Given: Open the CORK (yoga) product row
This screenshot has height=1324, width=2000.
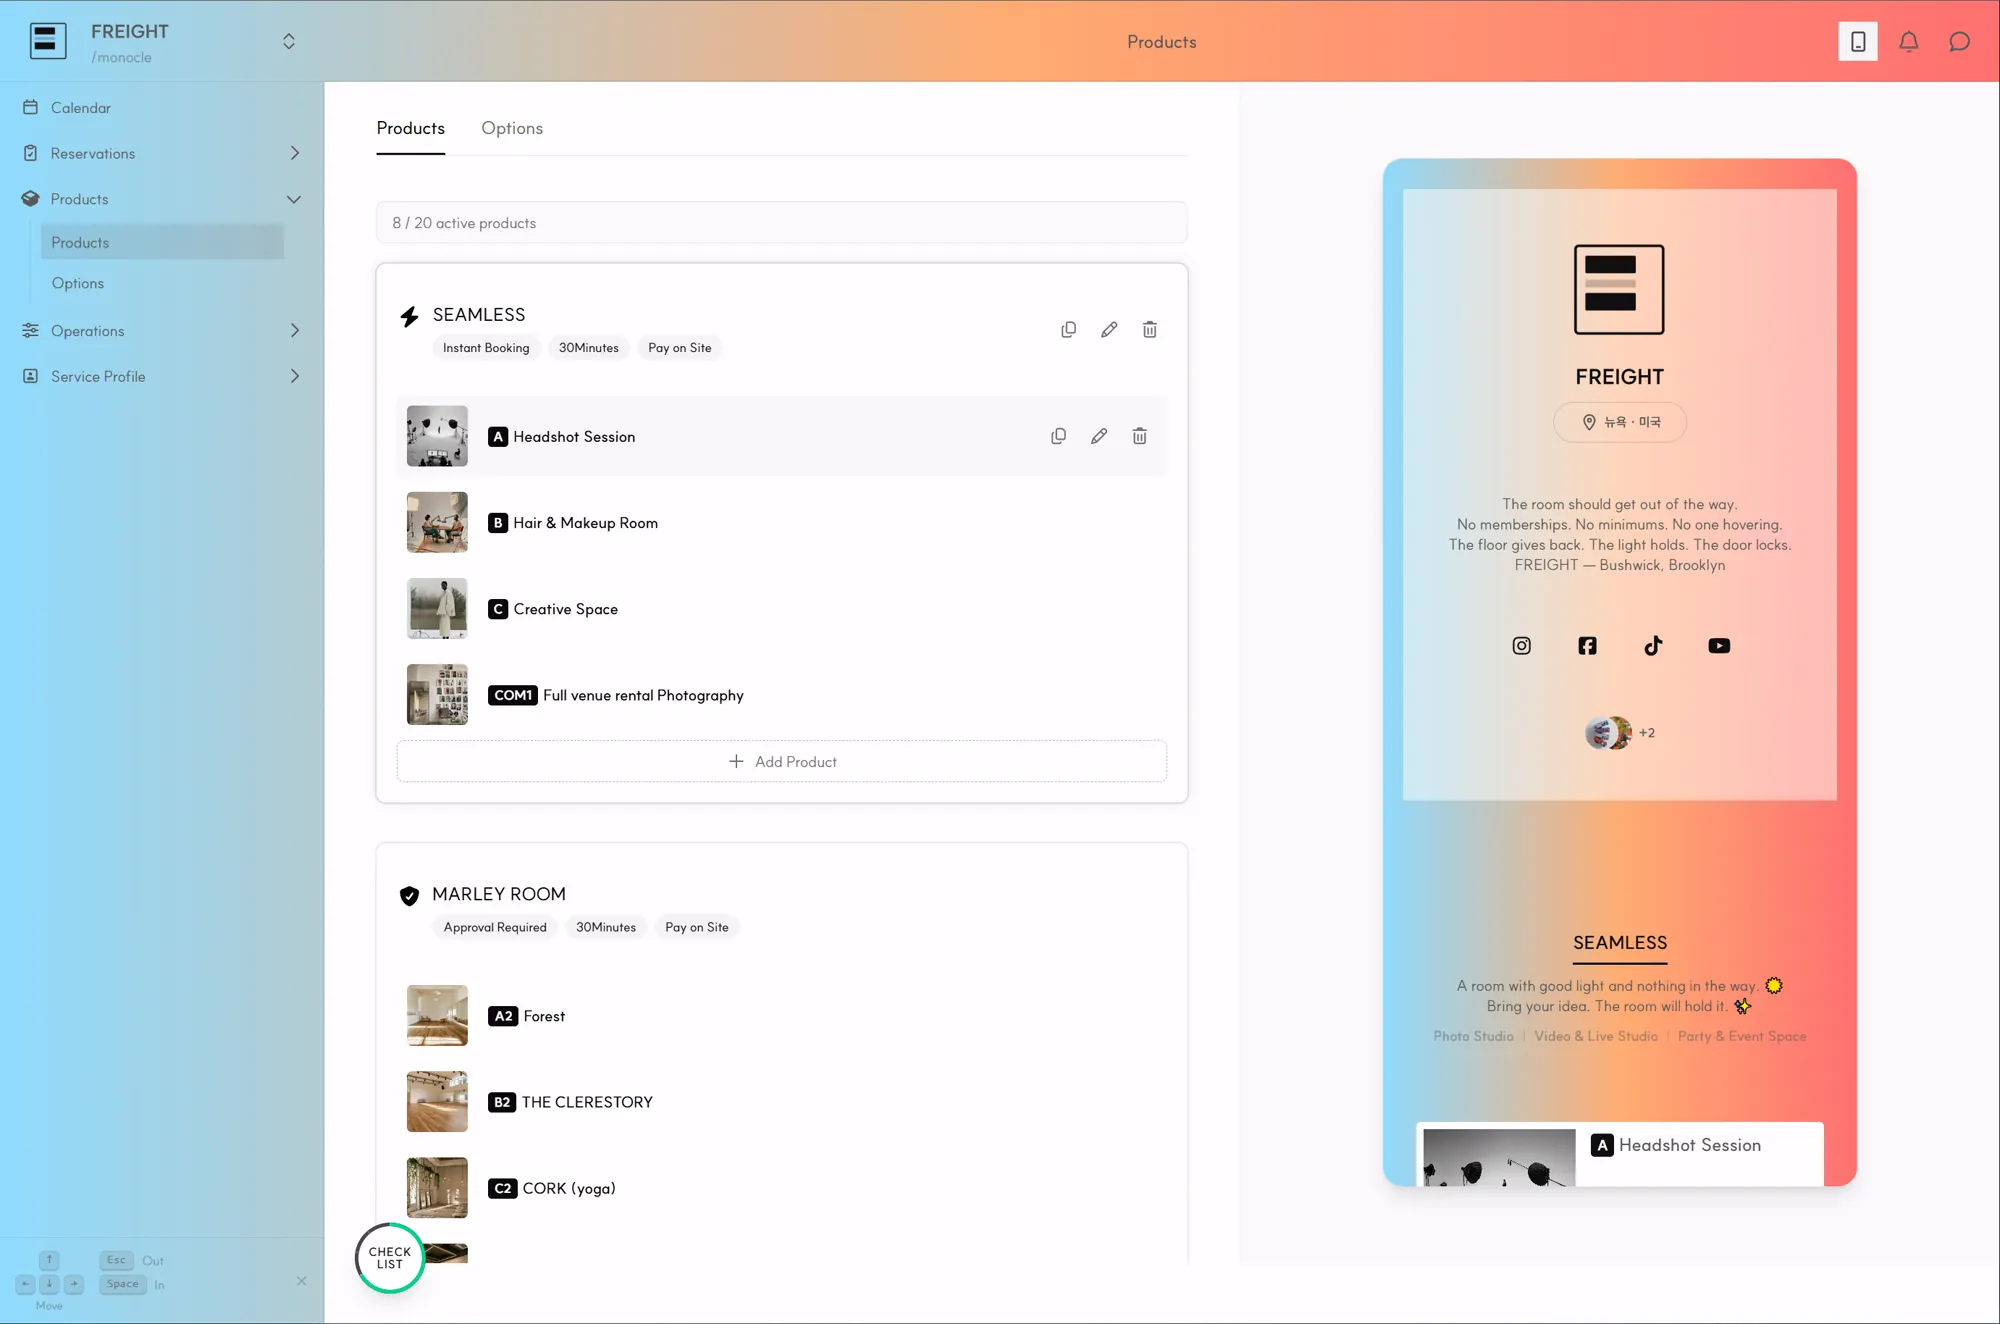Looking at the screenshot, I should coord(782,1187).
